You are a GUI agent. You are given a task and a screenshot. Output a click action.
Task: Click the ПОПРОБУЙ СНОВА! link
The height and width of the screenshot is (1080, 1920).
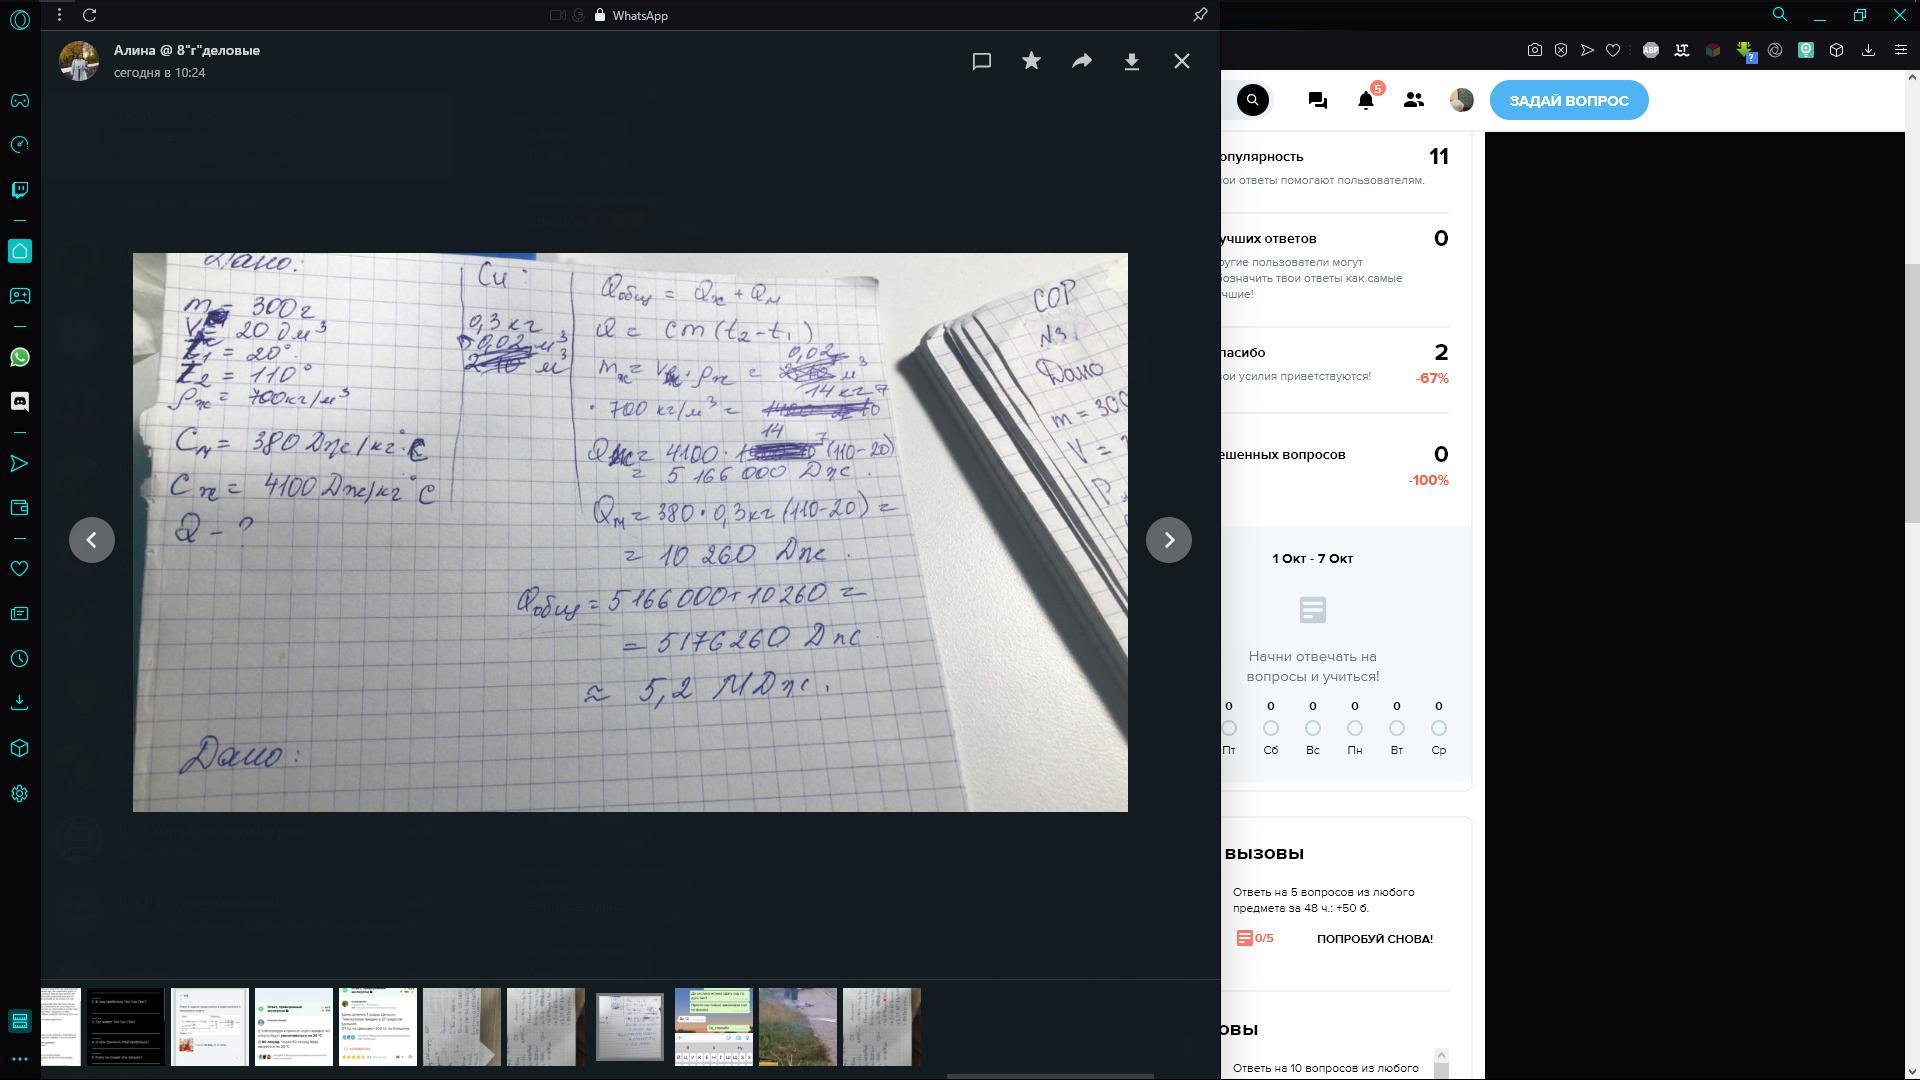1374,938
